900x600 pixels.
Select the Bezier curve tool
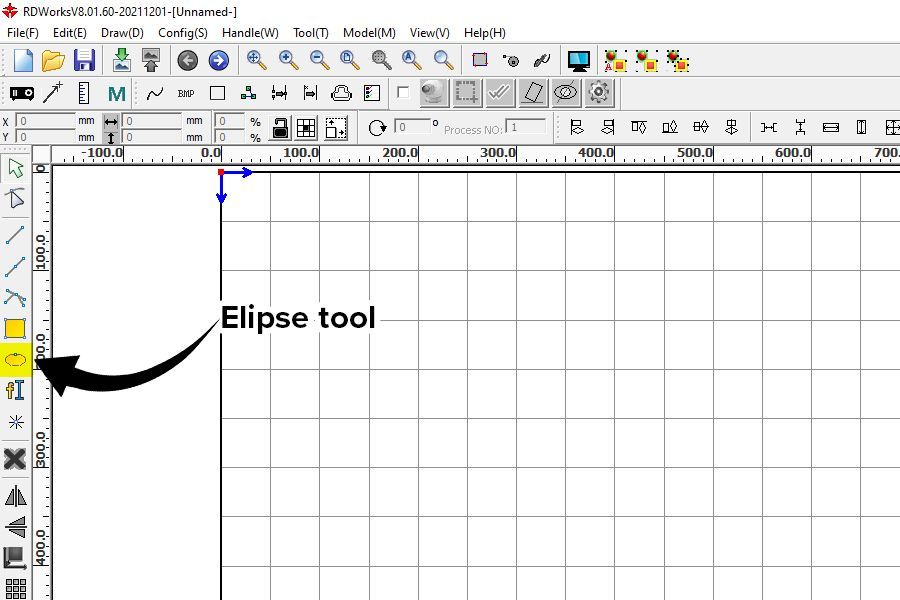tap(15, 296)
